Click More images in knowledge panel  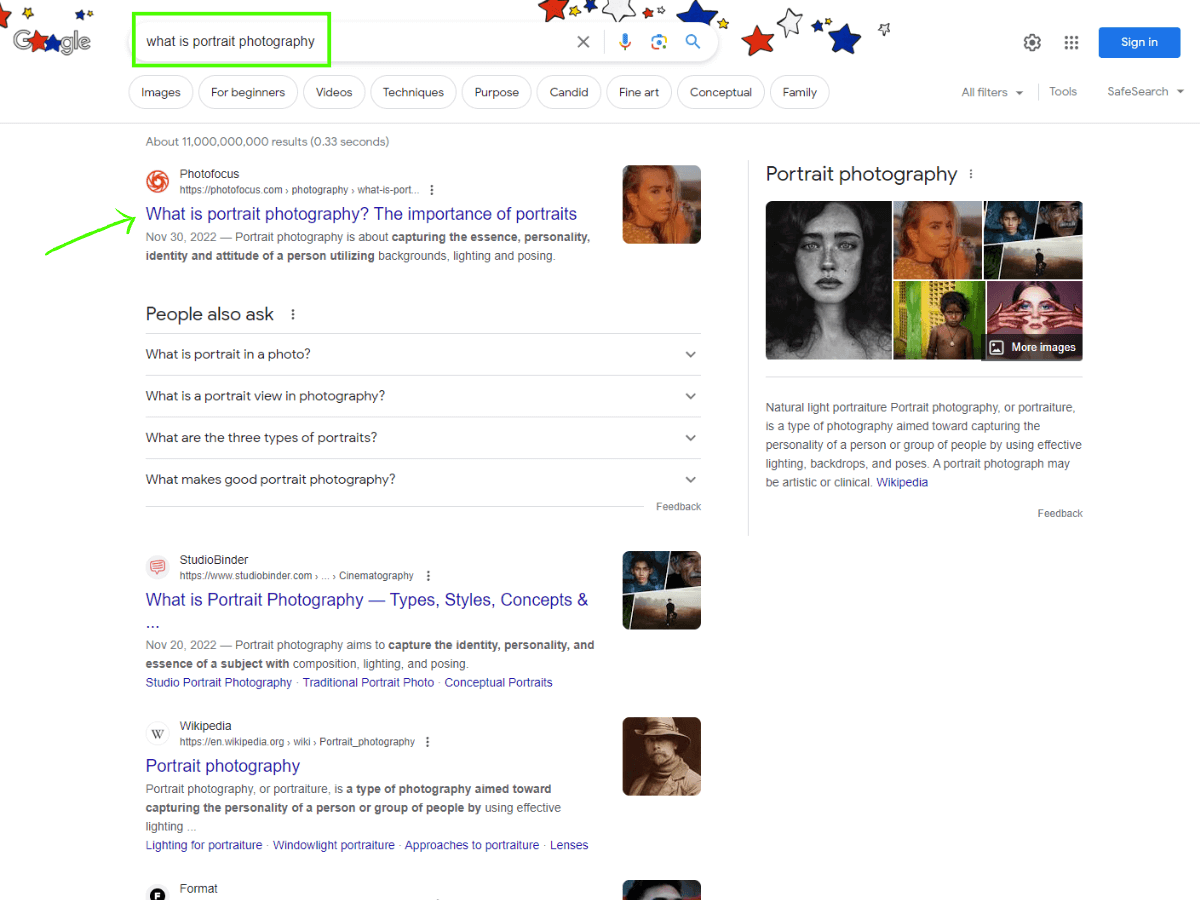1034,347
